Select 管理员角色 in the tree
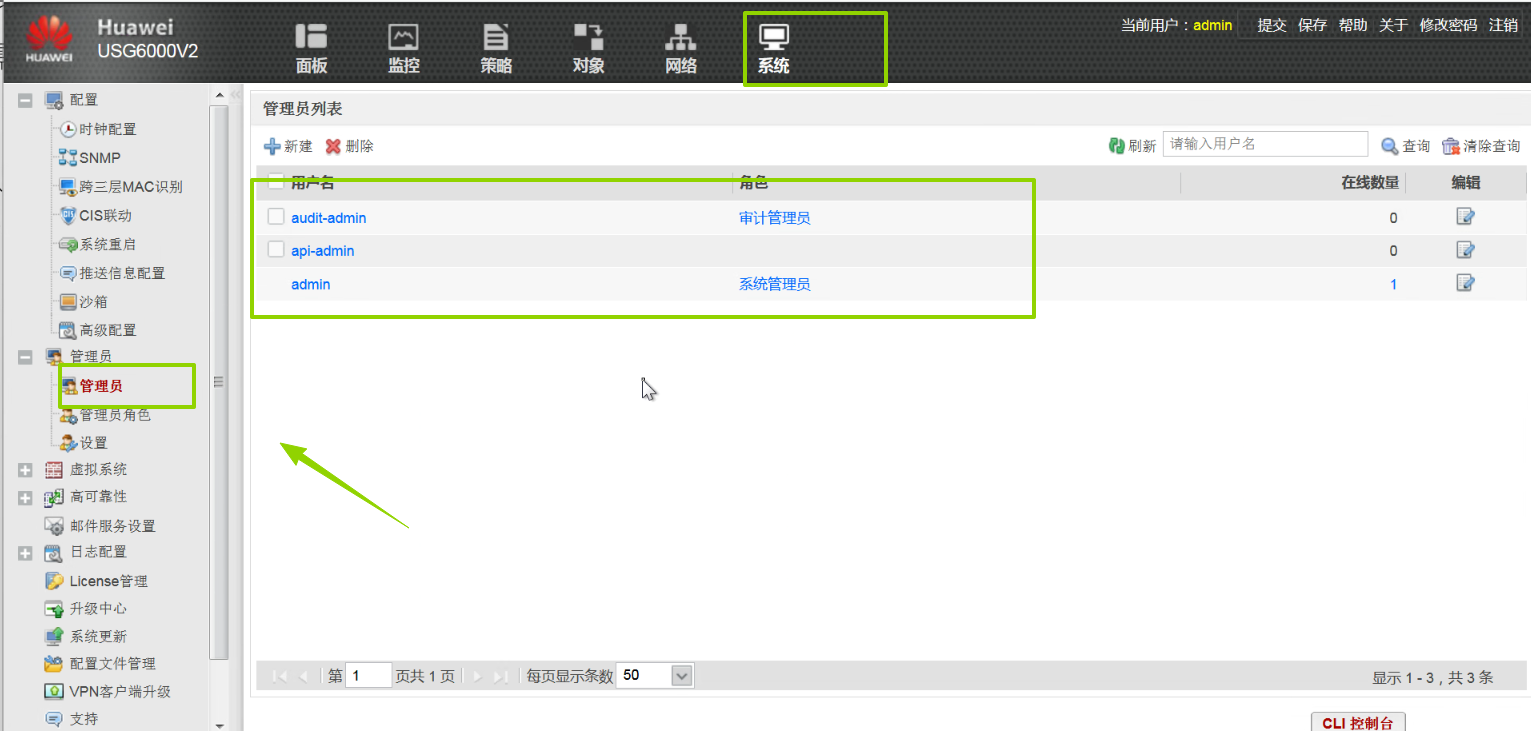 [105, 415]
